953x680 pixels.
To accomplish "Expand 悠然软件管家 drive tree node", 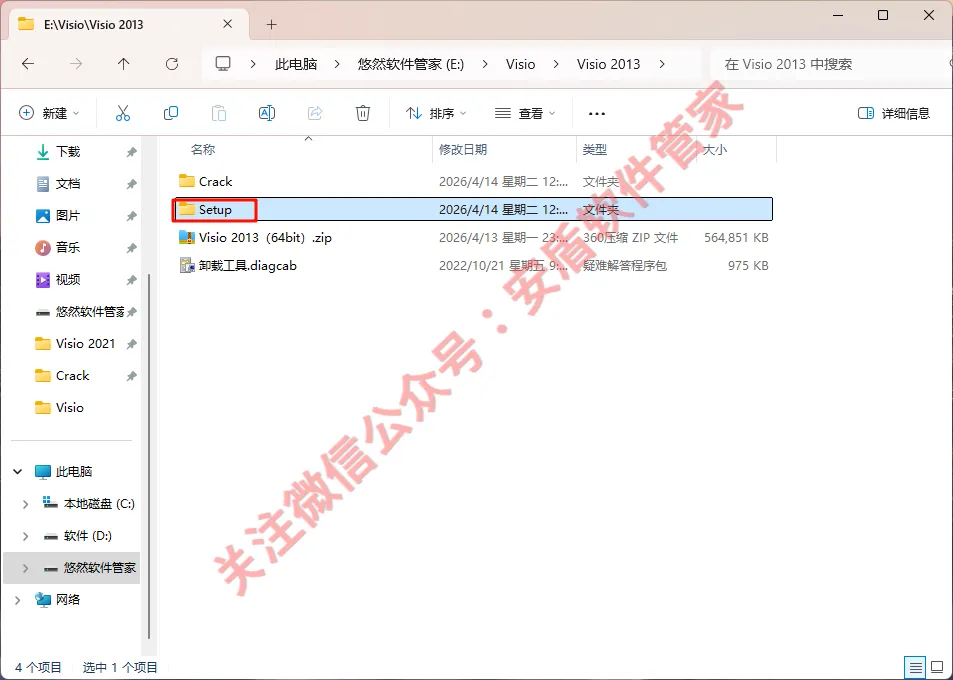I will click(25, 568).
